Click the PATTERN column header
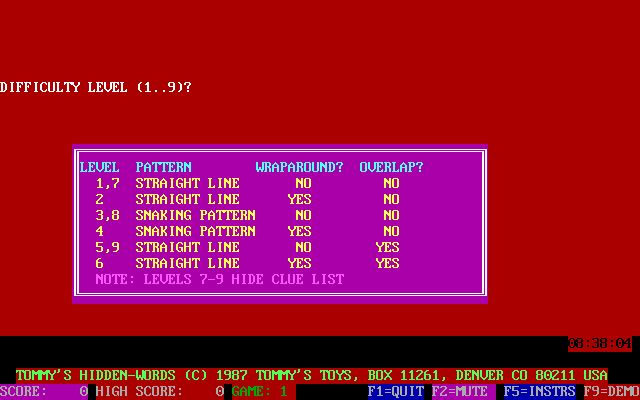640x400 pixels. [x=163, y=167]
